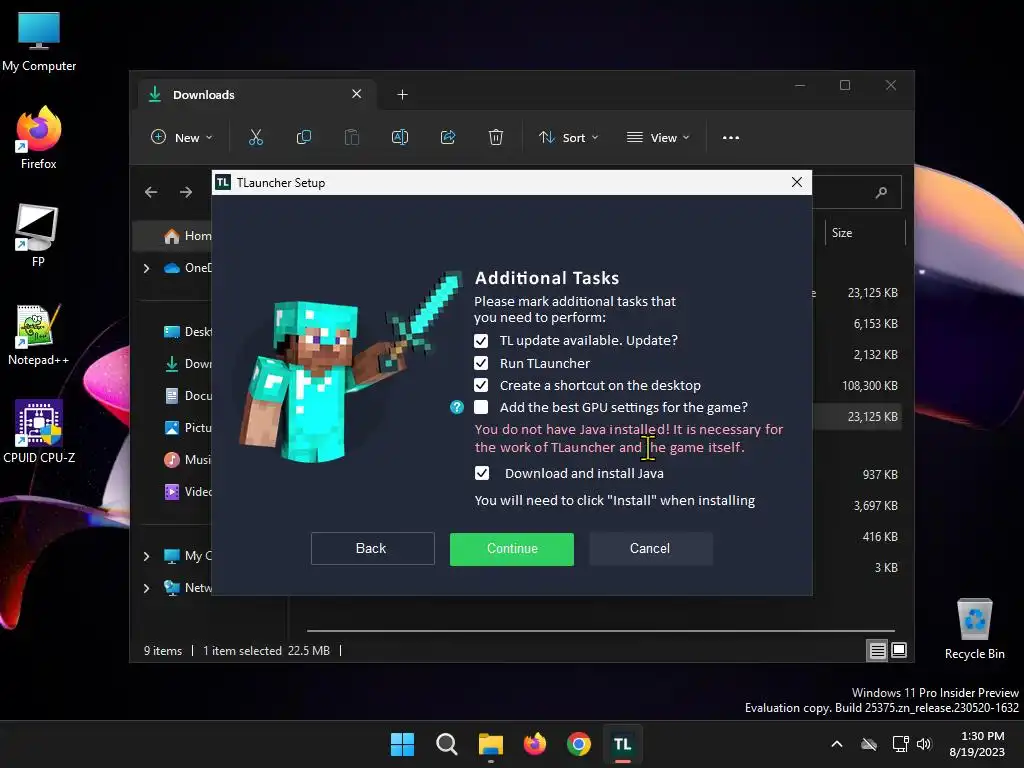Select Home in Explorer sidebar
The height and width of the screenshot is (768, 1024).
point(186,236)
